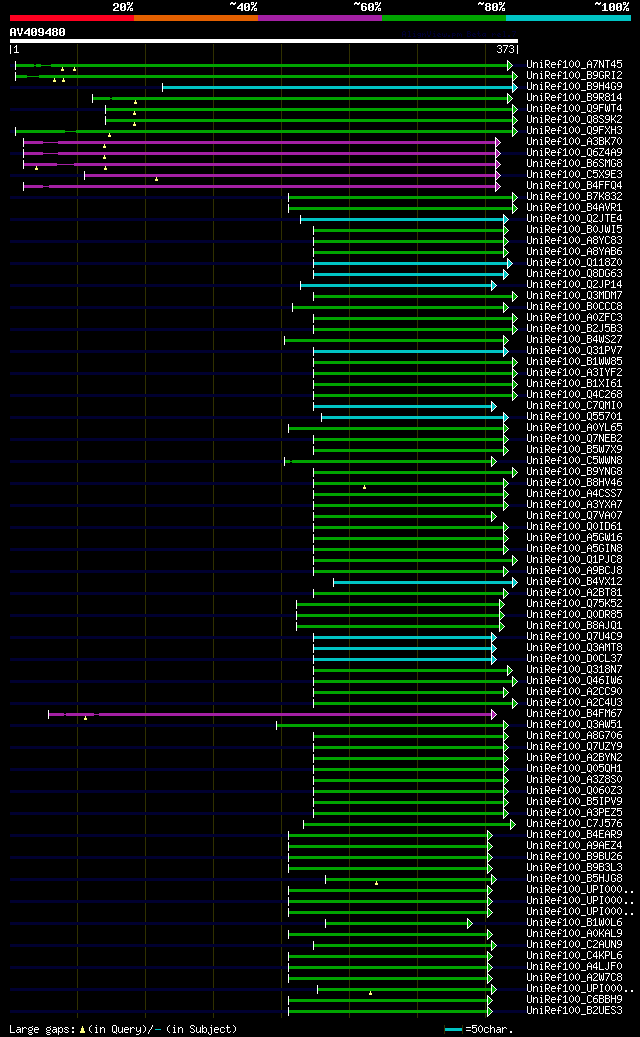
Task: Select the UniRef100_Q9FXH3 label
Action: pyautogui.click(x=574, y=131)
